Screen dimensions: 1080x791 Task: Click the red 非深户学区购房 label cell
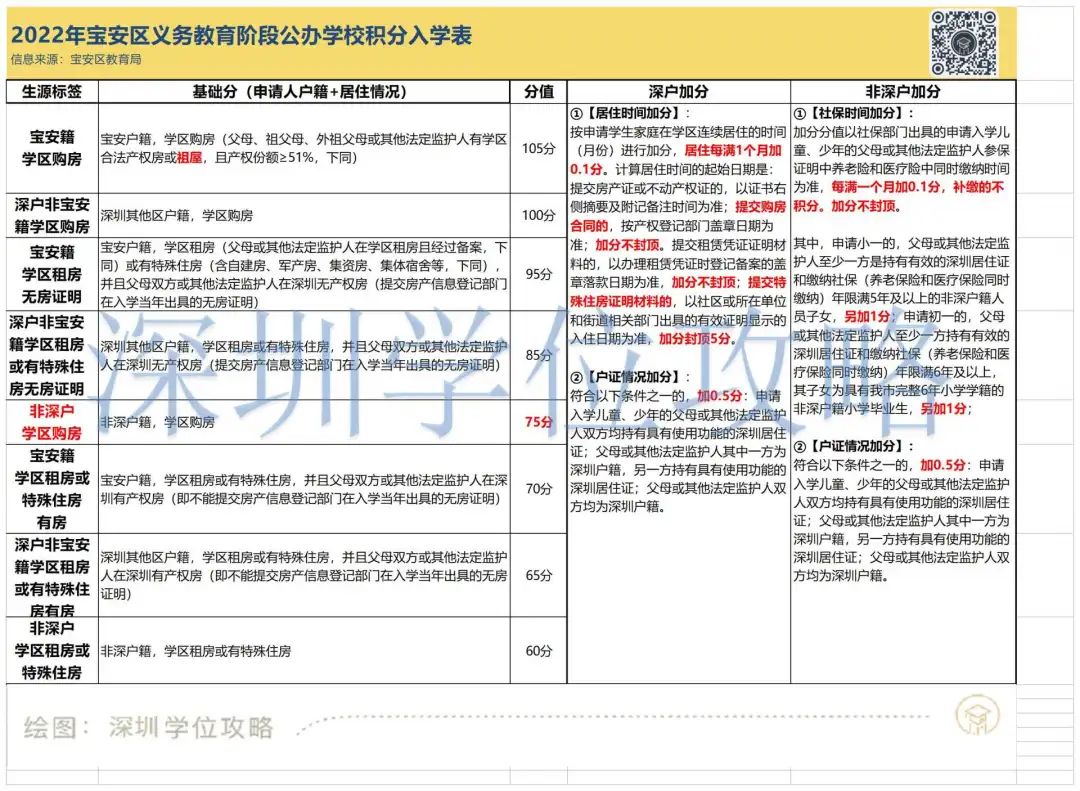52,422
